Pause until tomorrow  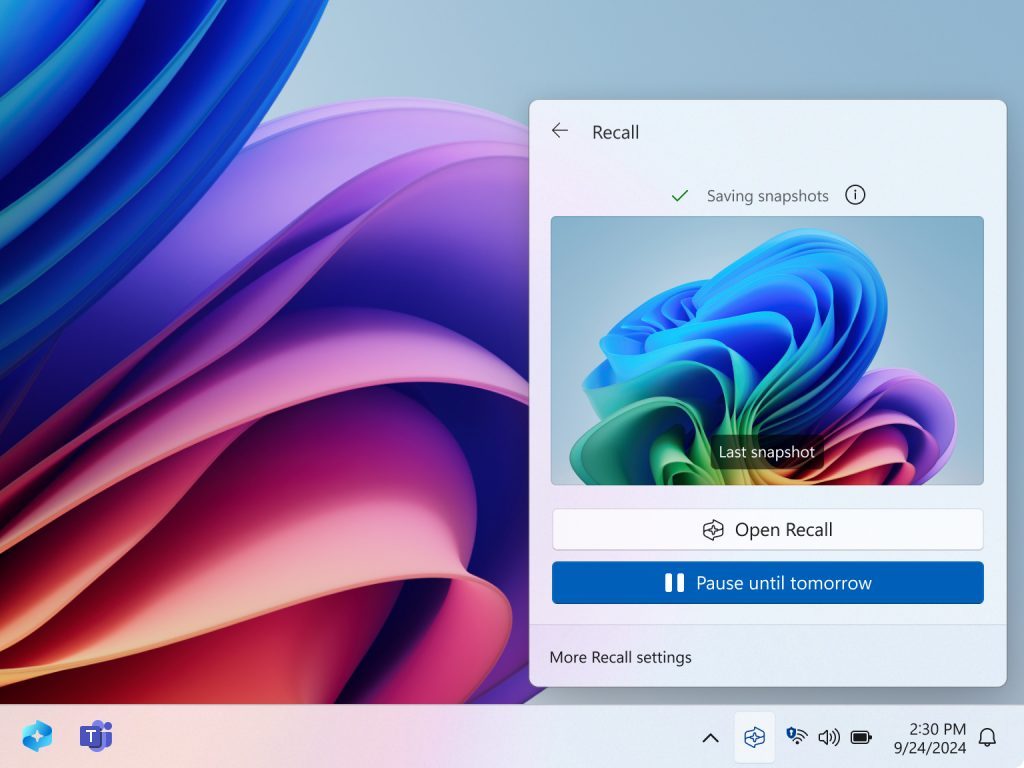coord(767,583)
